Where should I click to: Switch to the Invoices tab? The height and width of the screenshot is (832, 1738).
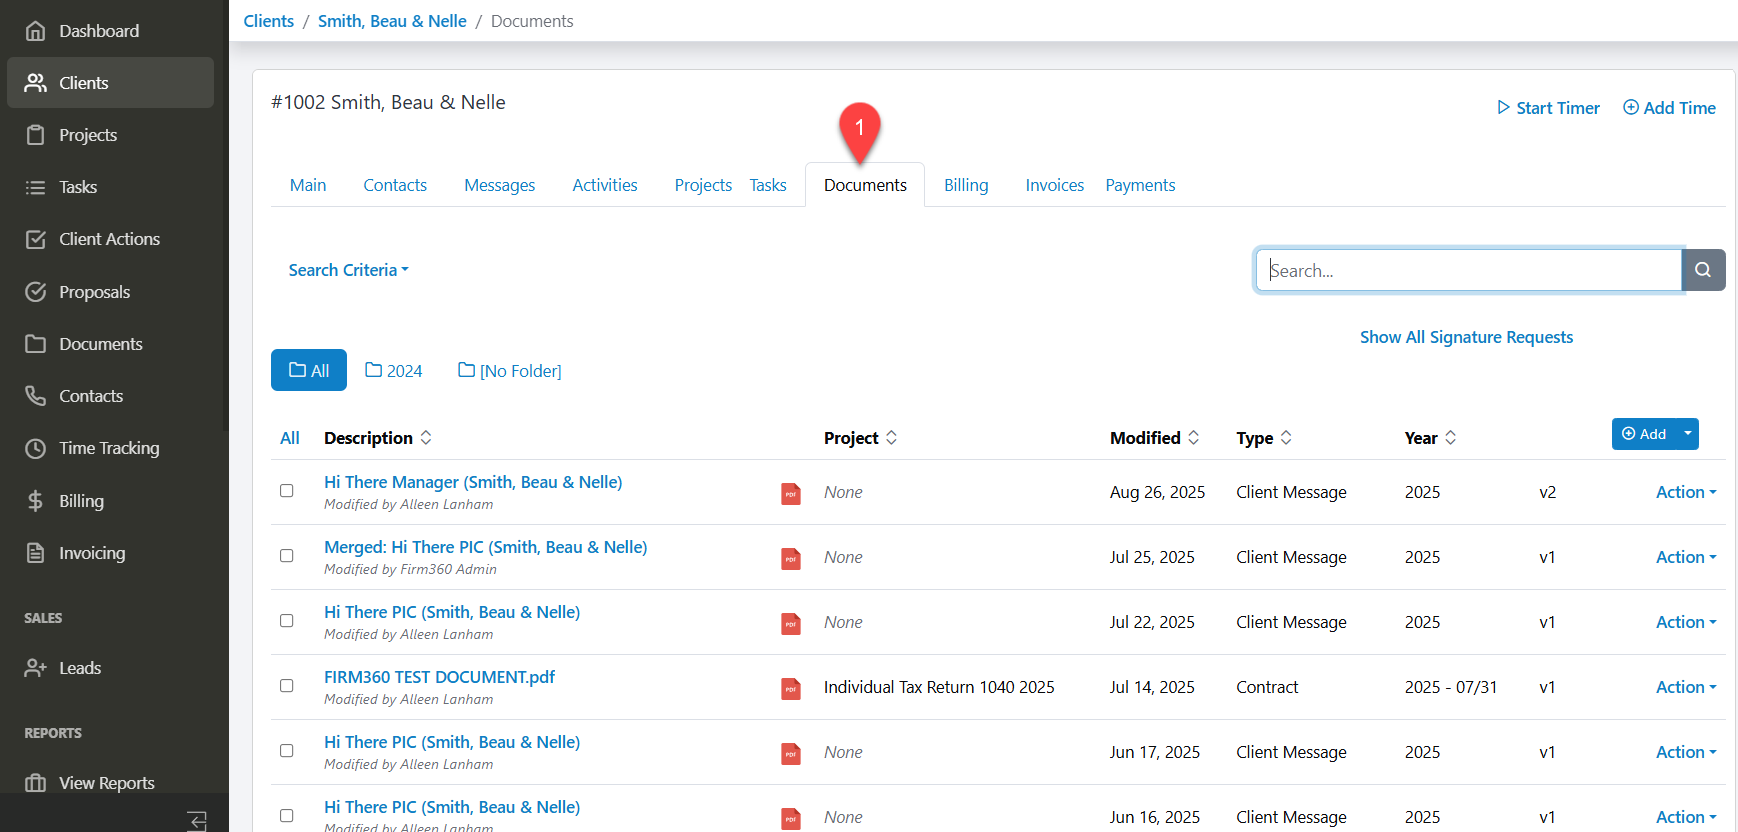click(x=1054, y=185)
